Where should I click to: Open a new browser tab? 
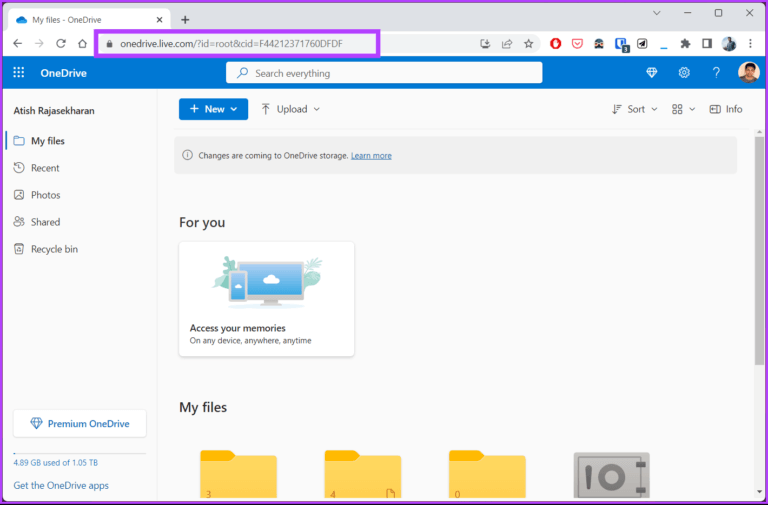[x=185, y=20]
